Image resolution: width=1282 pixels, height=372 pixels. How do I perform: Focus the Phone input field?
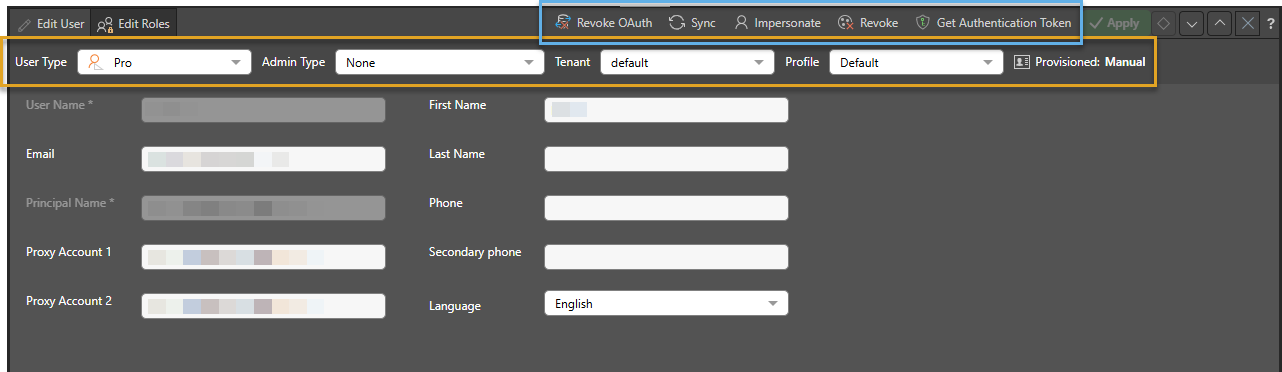click(x=666, y=208)
